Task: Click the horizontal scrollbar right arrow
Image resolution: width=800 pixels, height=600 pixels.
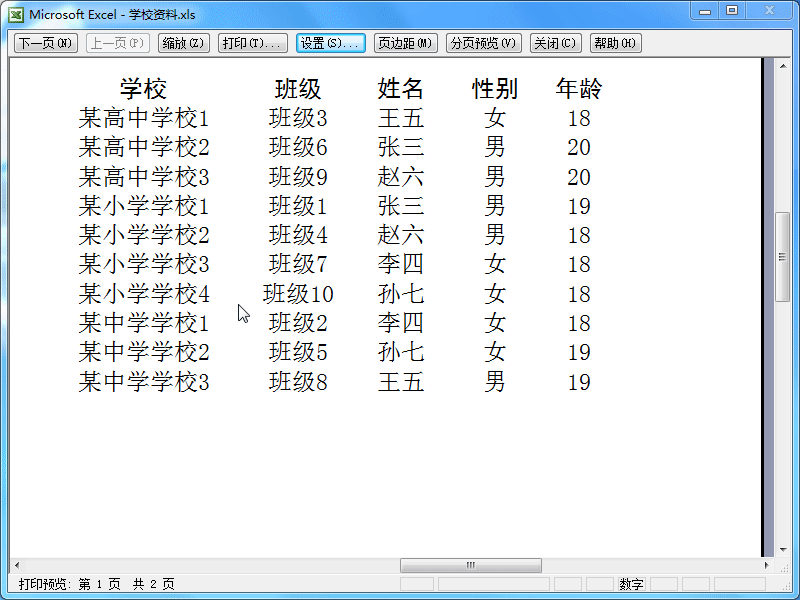Action: click(x=766, y=565)
